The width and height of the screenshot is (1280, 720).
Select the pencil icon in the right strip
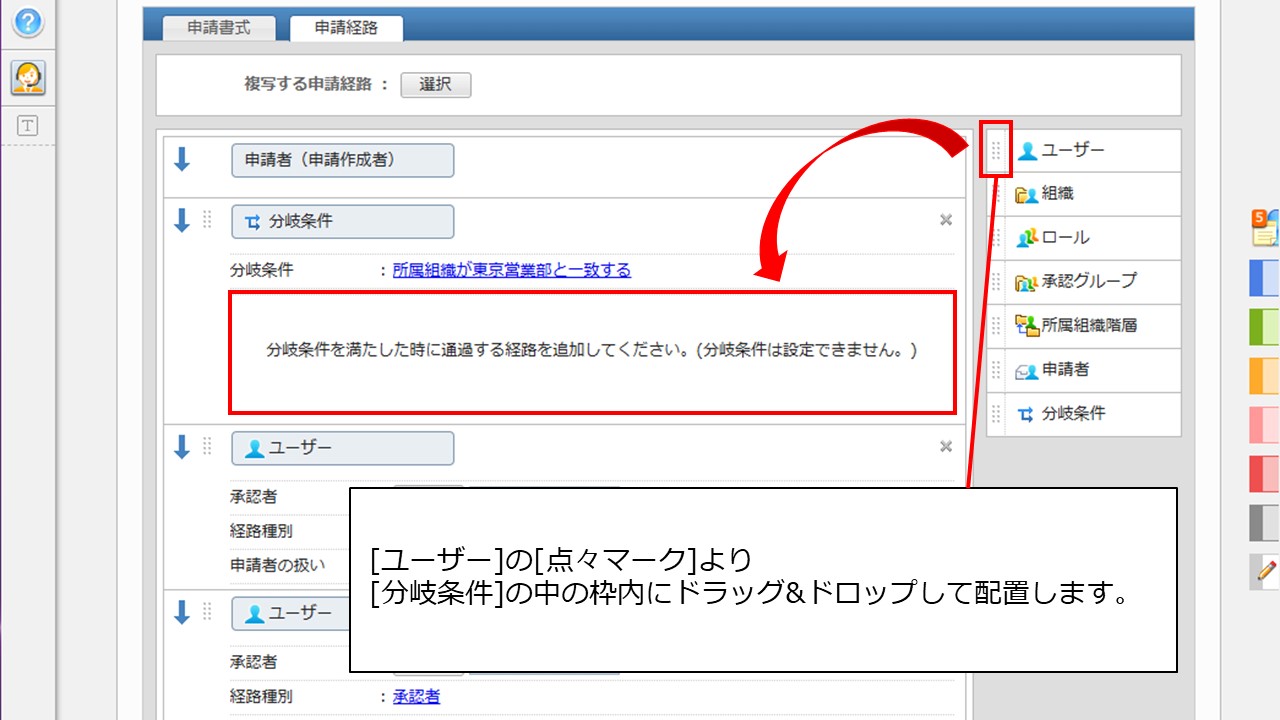click(x=1265, y=571)
